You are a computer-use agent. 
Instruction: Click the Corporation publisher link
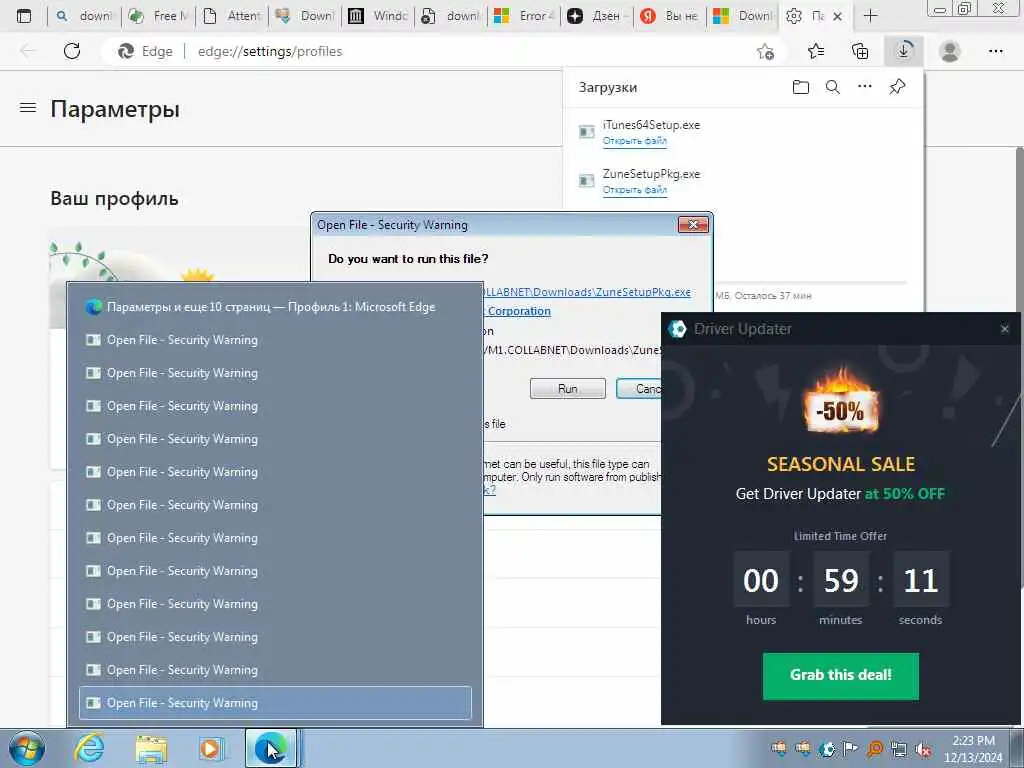(519, 311)
